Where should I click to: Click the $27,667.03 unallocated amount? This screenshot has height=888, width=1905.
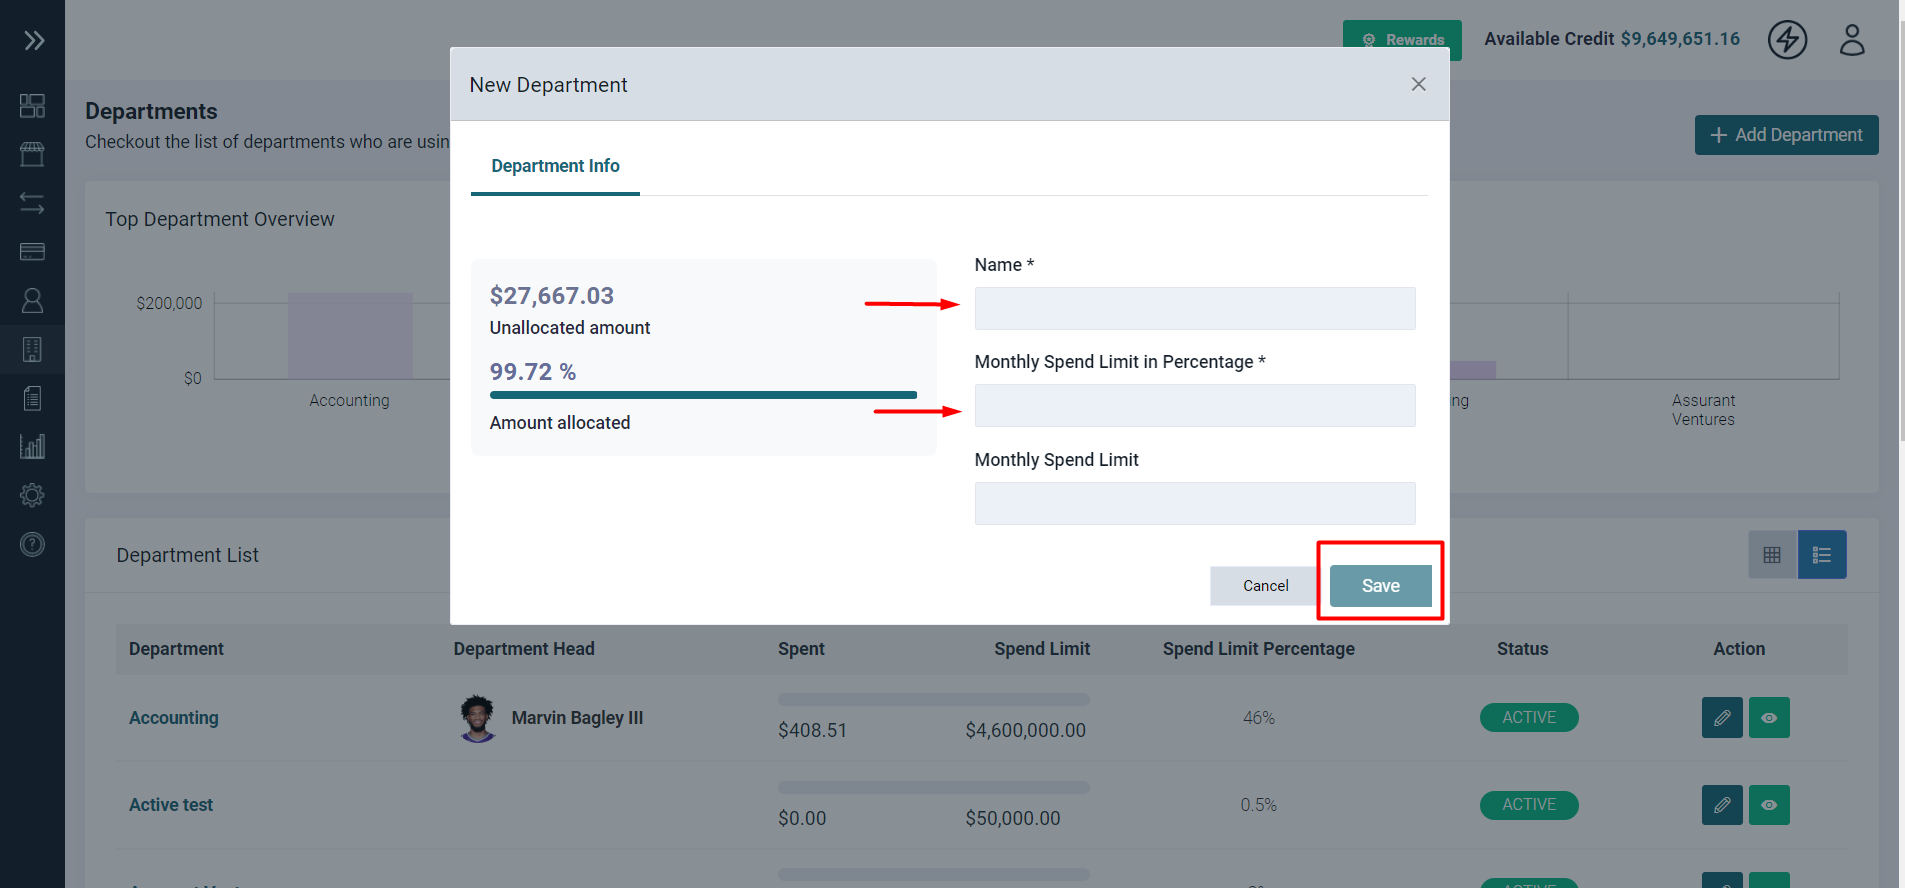[552, 296]
